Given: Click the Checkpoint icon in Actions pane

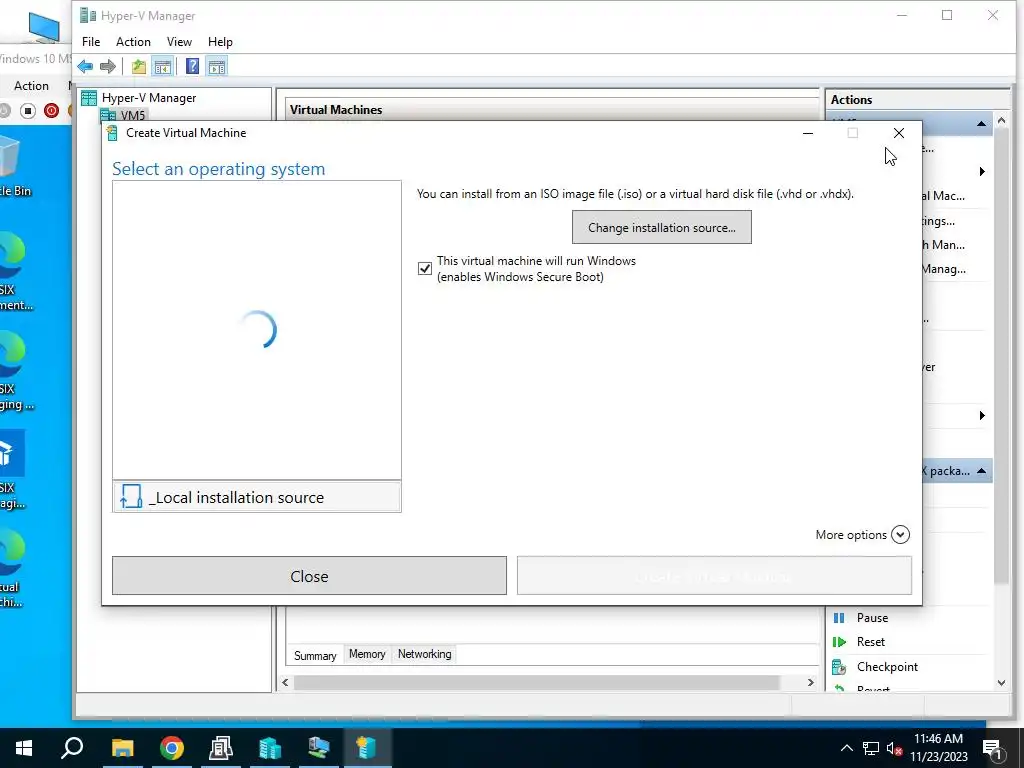Looking at the screenshot, I should (839, 667).
